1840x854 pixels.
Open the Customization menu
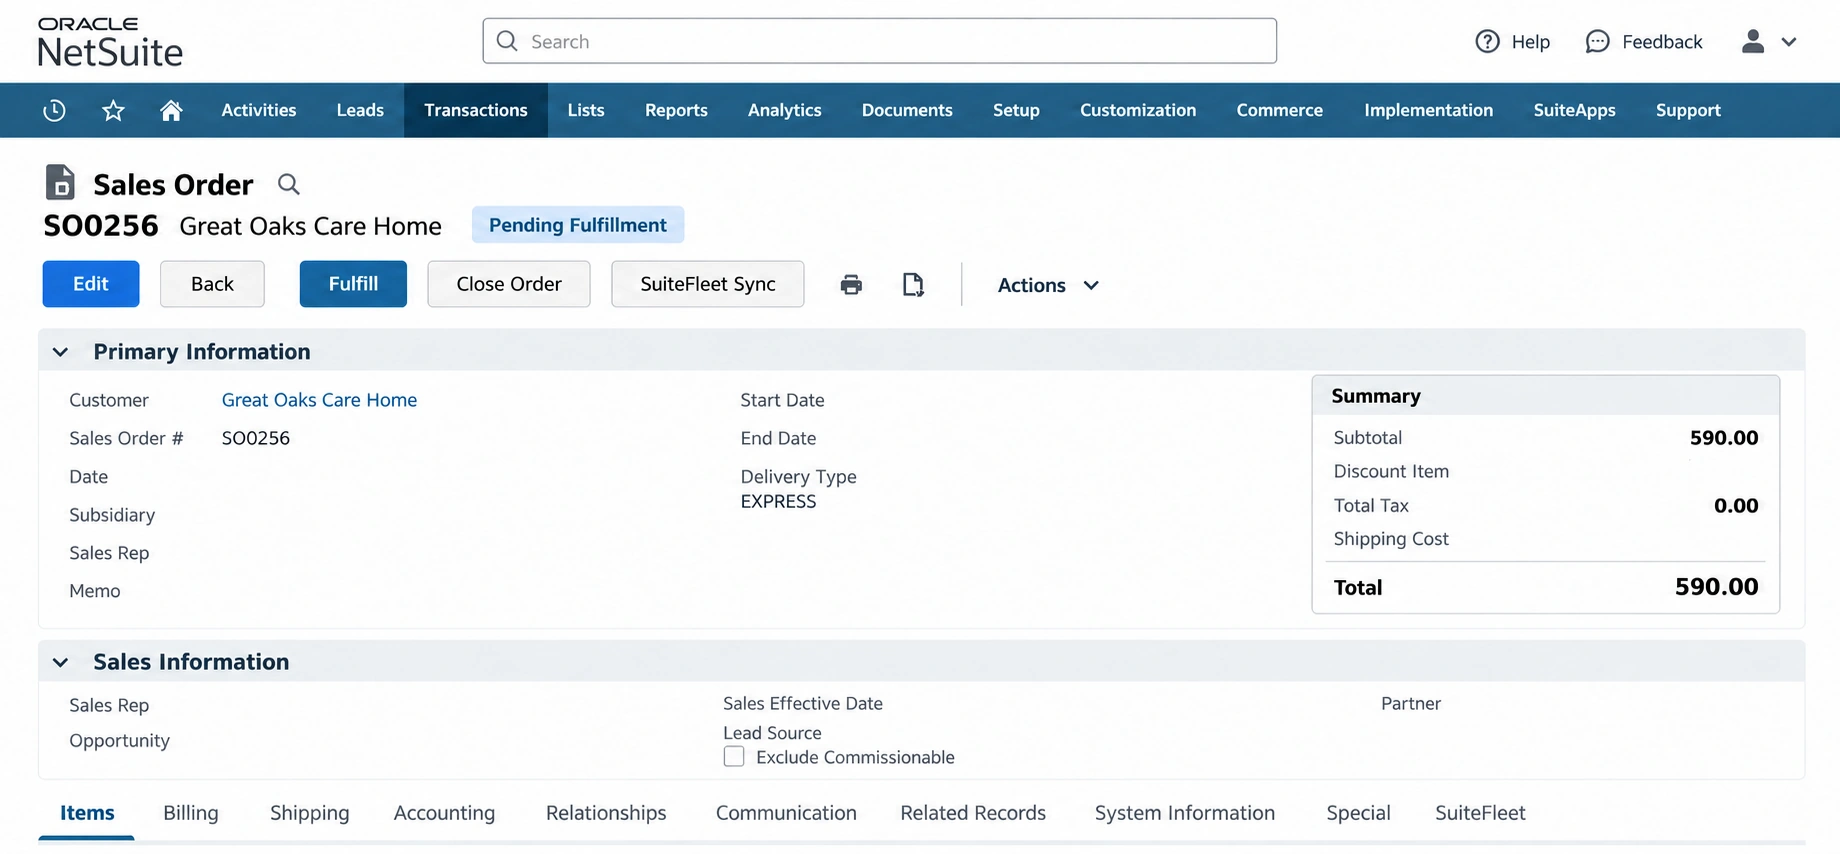[x=1138, y=110]
